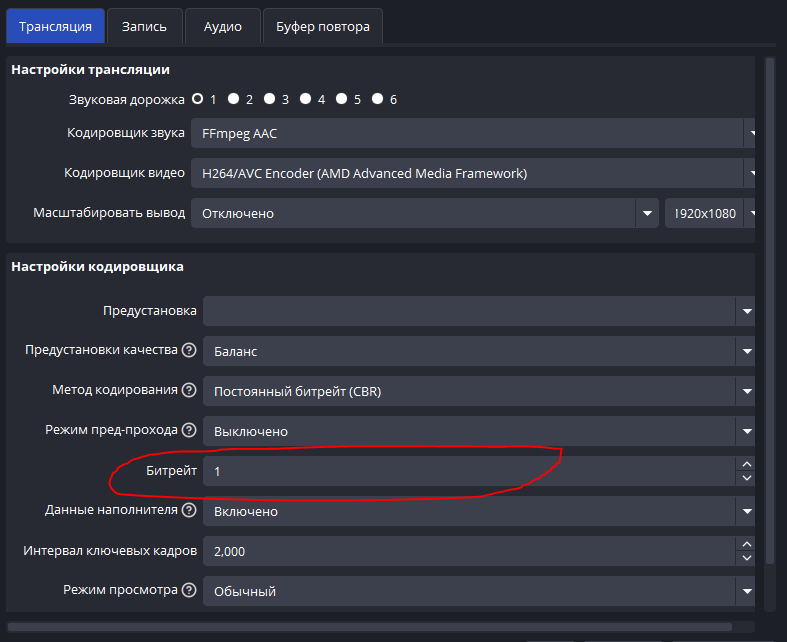Viewport: 787px width, 642px height.
Task: Open the 1920x1080 resolution dropdown
Action: pyautogui.click(x=710, y=213)
